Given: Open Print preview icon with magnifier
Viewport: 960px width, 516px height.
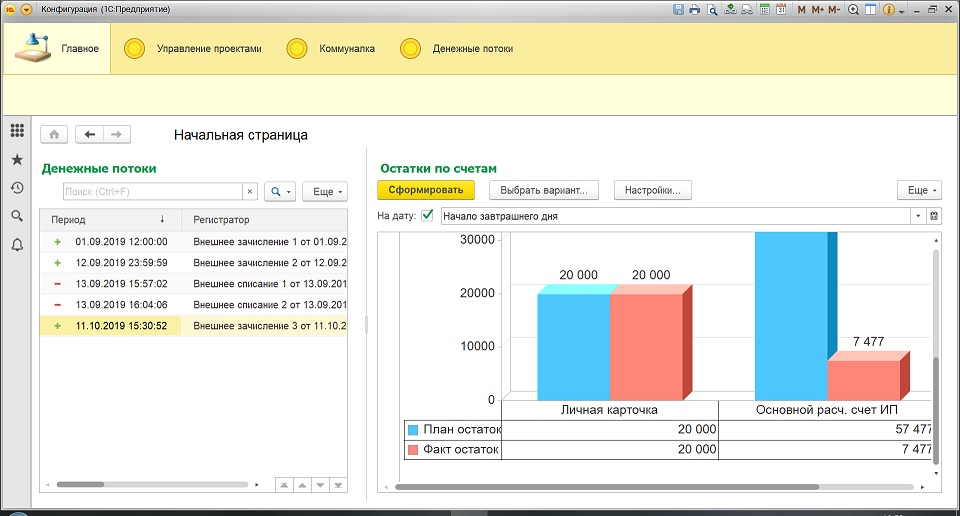Looking at the screenshot, I should (711, 9).
